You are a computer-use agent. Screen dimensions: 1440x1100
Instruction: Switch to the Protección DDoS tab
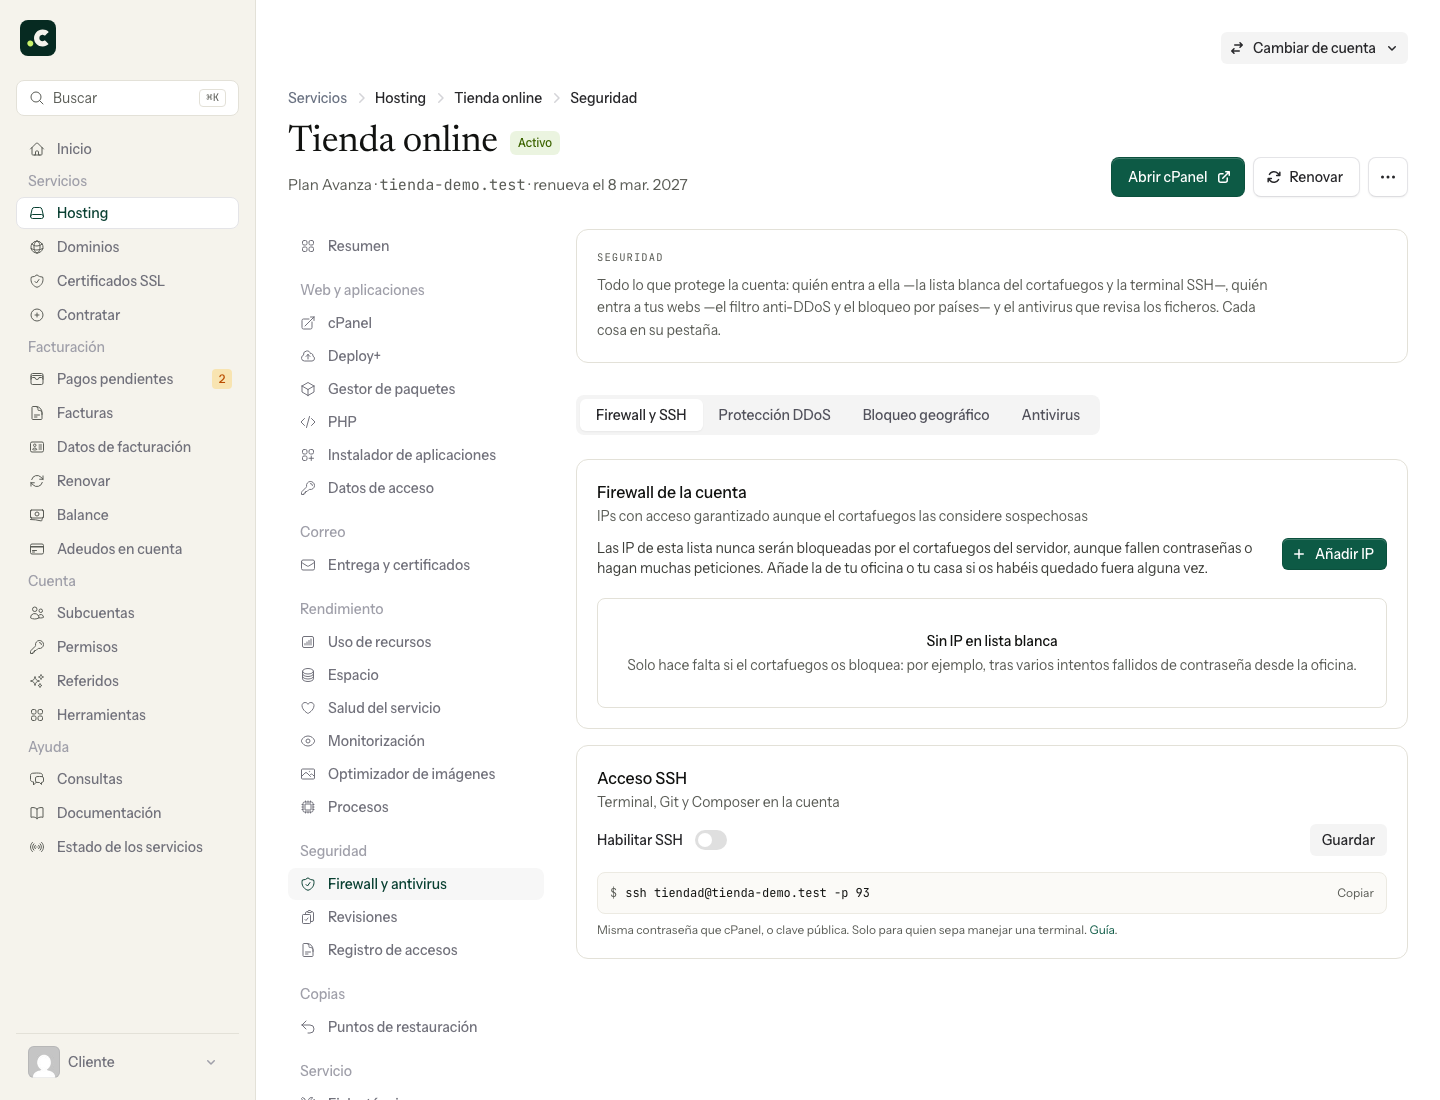pyautogui.click(x=774, y=415)
